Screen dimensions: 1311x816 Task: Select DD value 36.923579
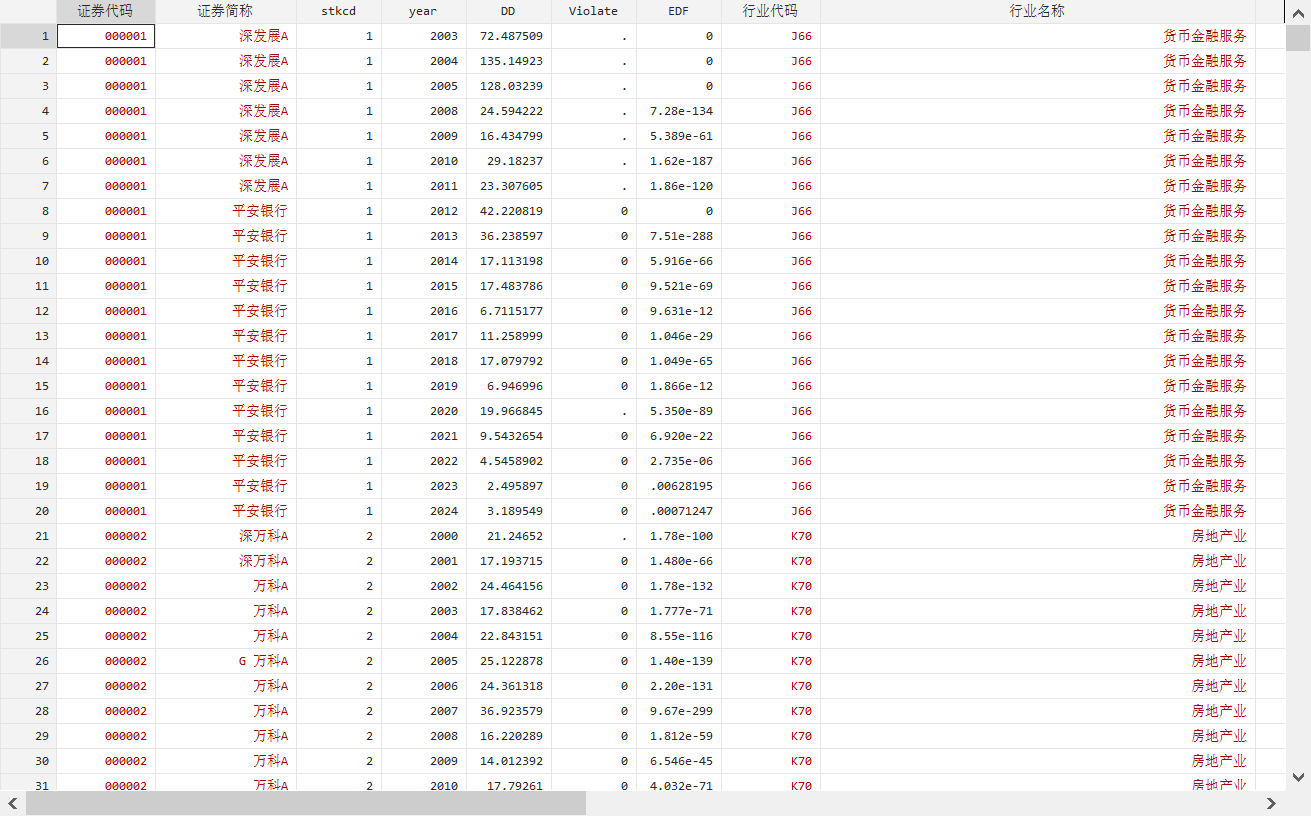click(511, 711)
